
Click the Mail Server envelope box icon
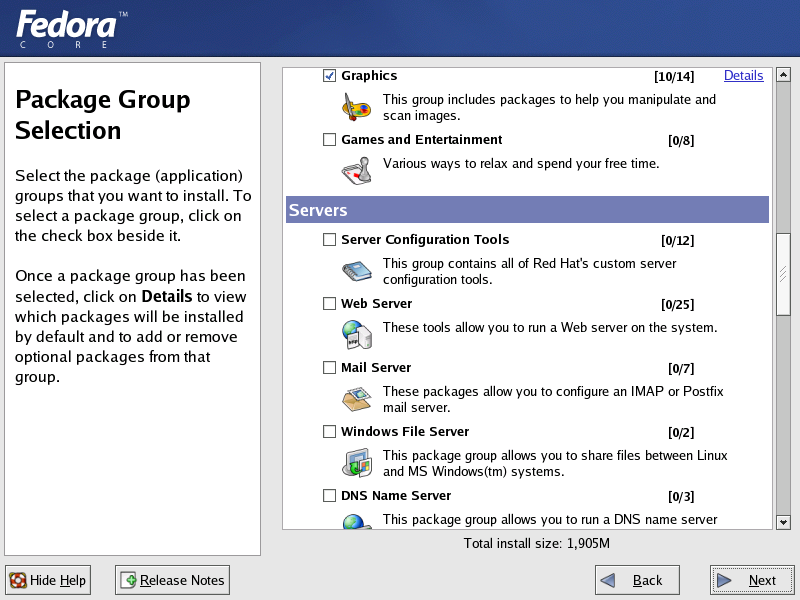click(x=357, y=399)
